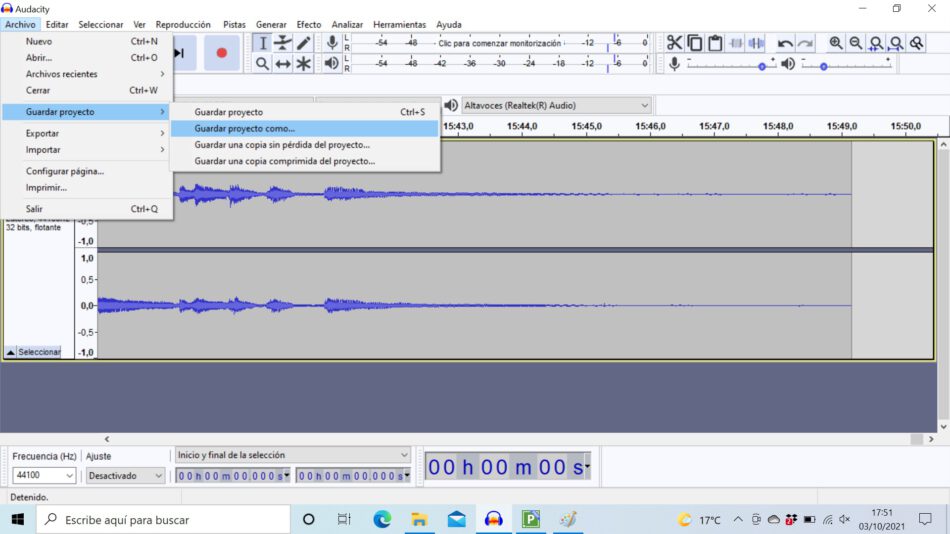Viewport: 950px width, 534px height.
Task: Click Fit project to width icon
Action: click(896, 43)
